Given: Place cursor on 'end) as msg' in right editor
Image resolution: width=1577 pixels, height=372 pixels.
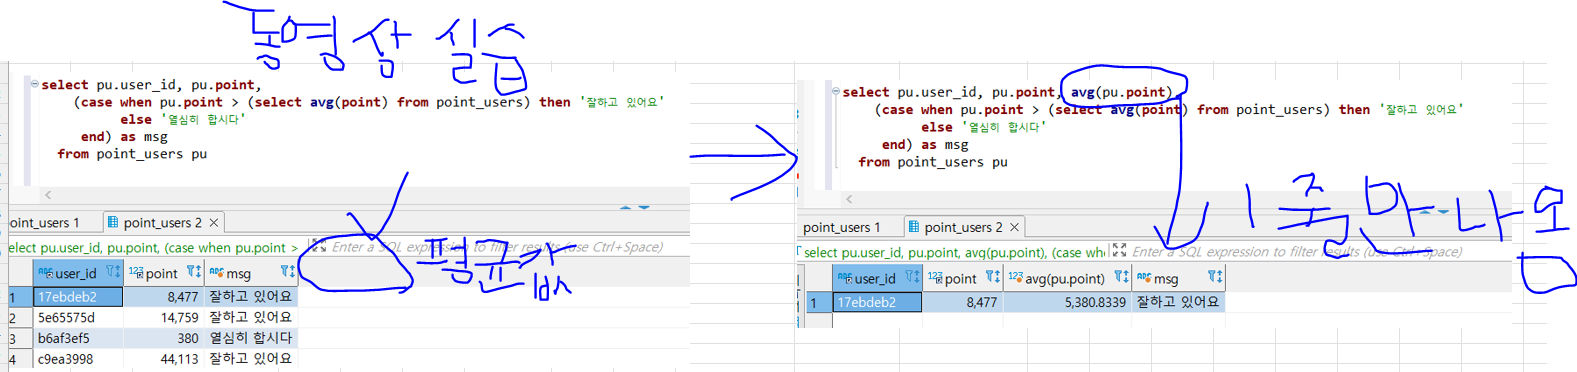Looking at the screenshot, I should [x=925, y=144].
